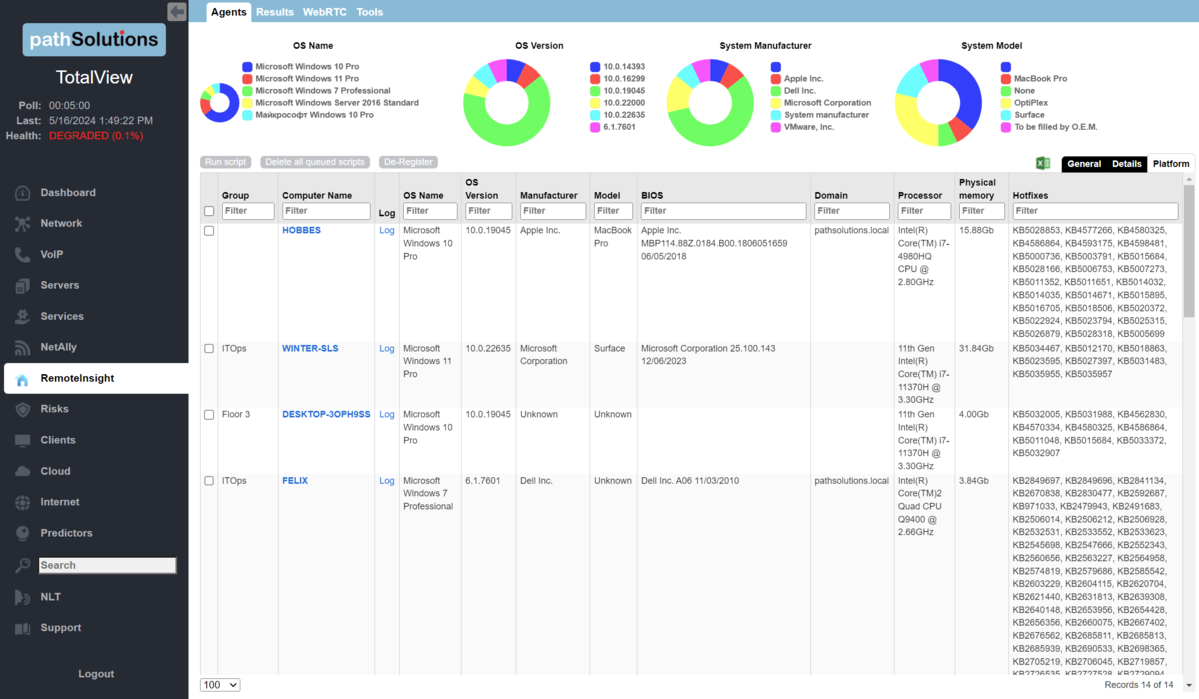
Task: Check the box for the HOBBES row
Action: point(209,231)
